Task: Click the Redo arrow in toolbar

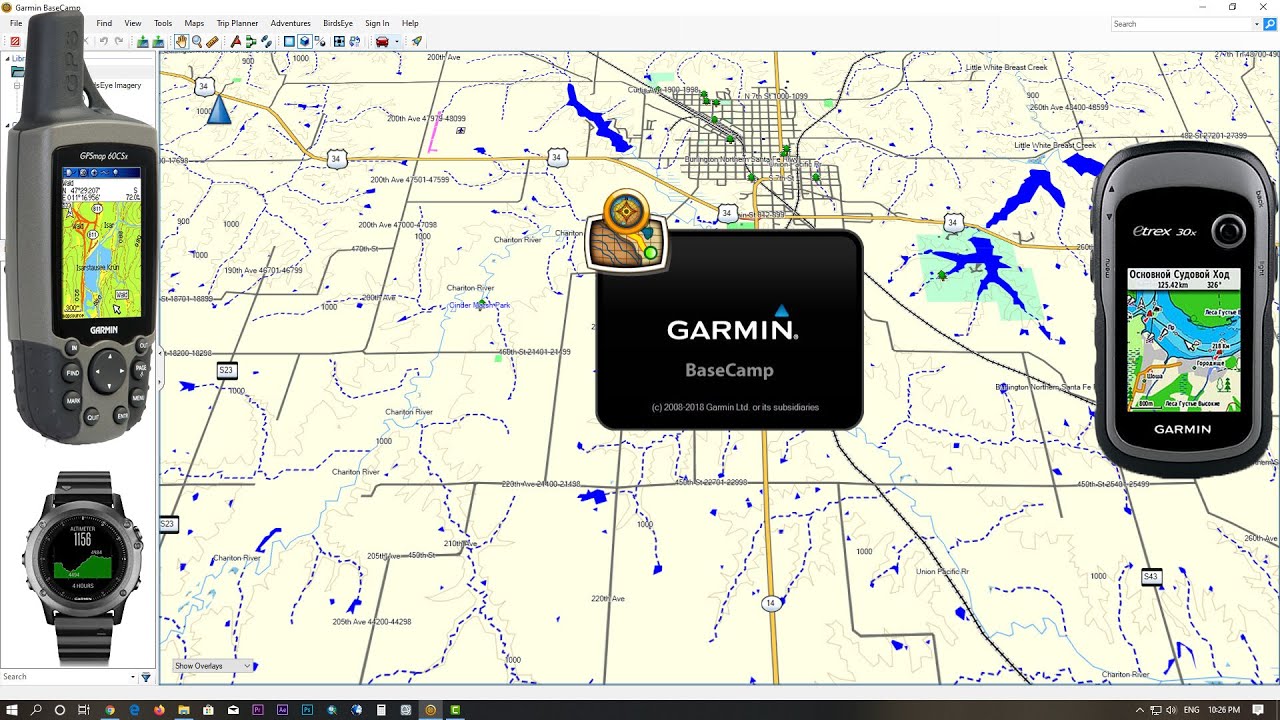Action: (119, 41)
